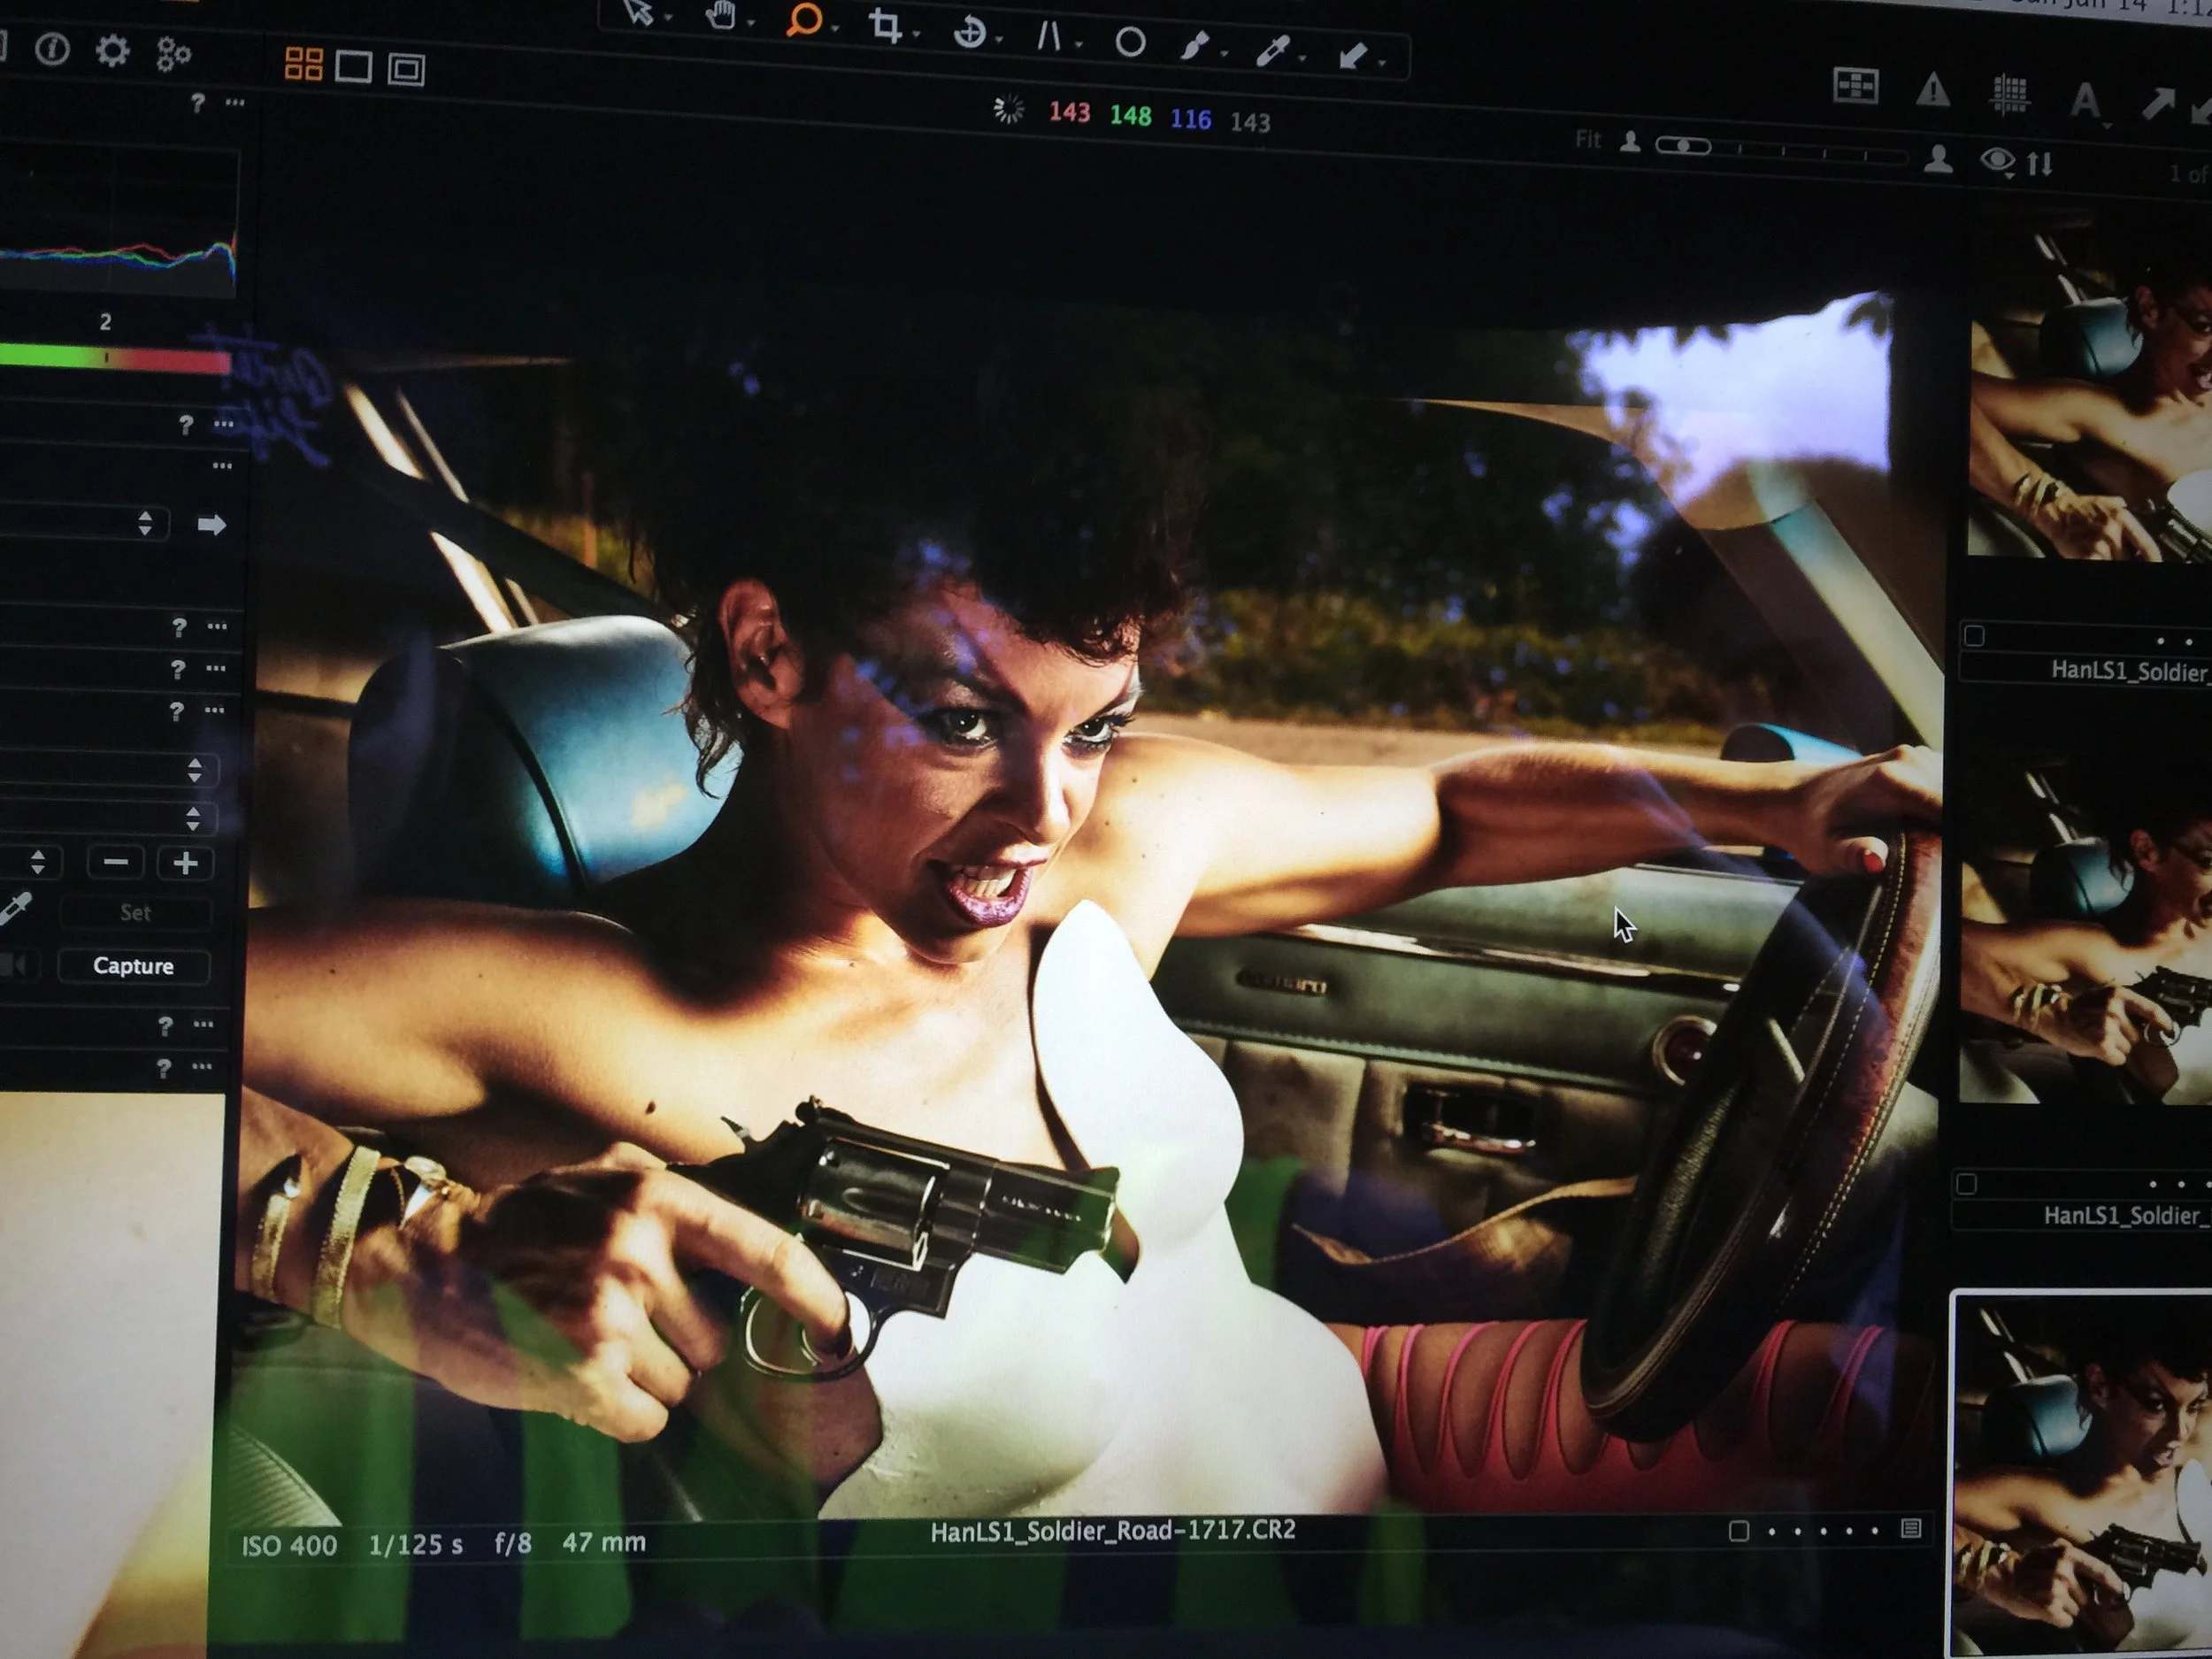Screen dimensions: 2212x1659
Task: Click the minus button in left panel
Action: [x=115, y=862]
